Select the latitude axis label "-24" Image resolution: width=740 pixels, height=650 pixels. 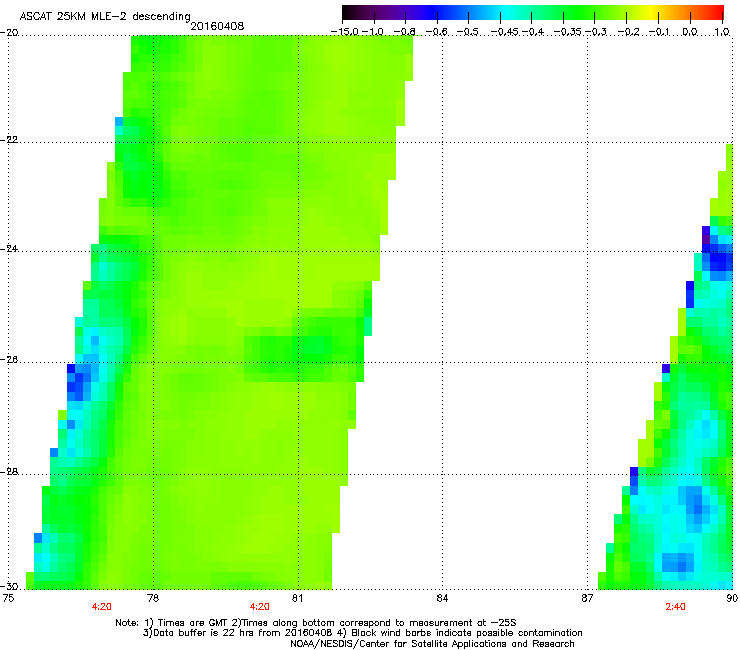point(8,249)
